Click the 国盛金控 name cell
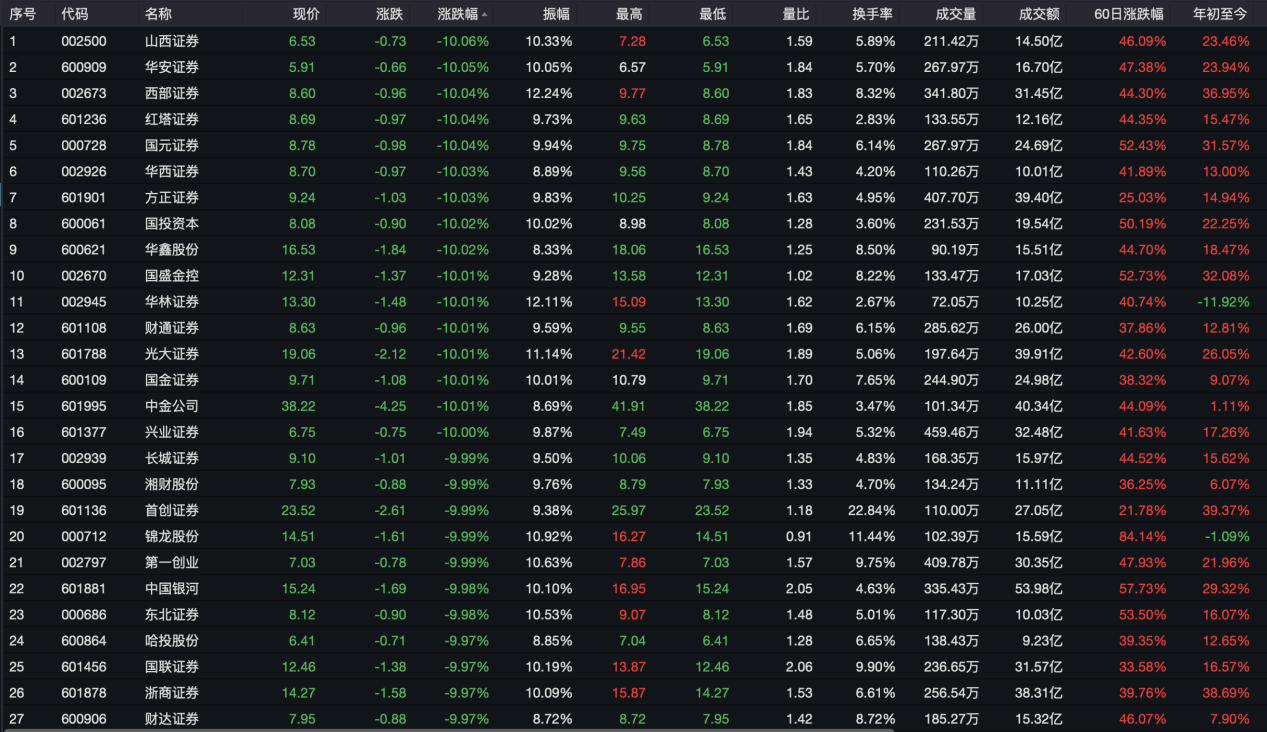The height and width of the screenshot is (732, 1267). click(172, 275)
